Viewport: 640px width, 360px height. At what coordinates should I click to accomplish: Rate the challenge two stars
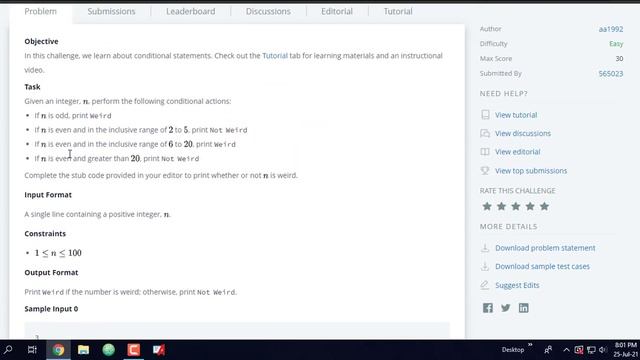tap(501, 206)
